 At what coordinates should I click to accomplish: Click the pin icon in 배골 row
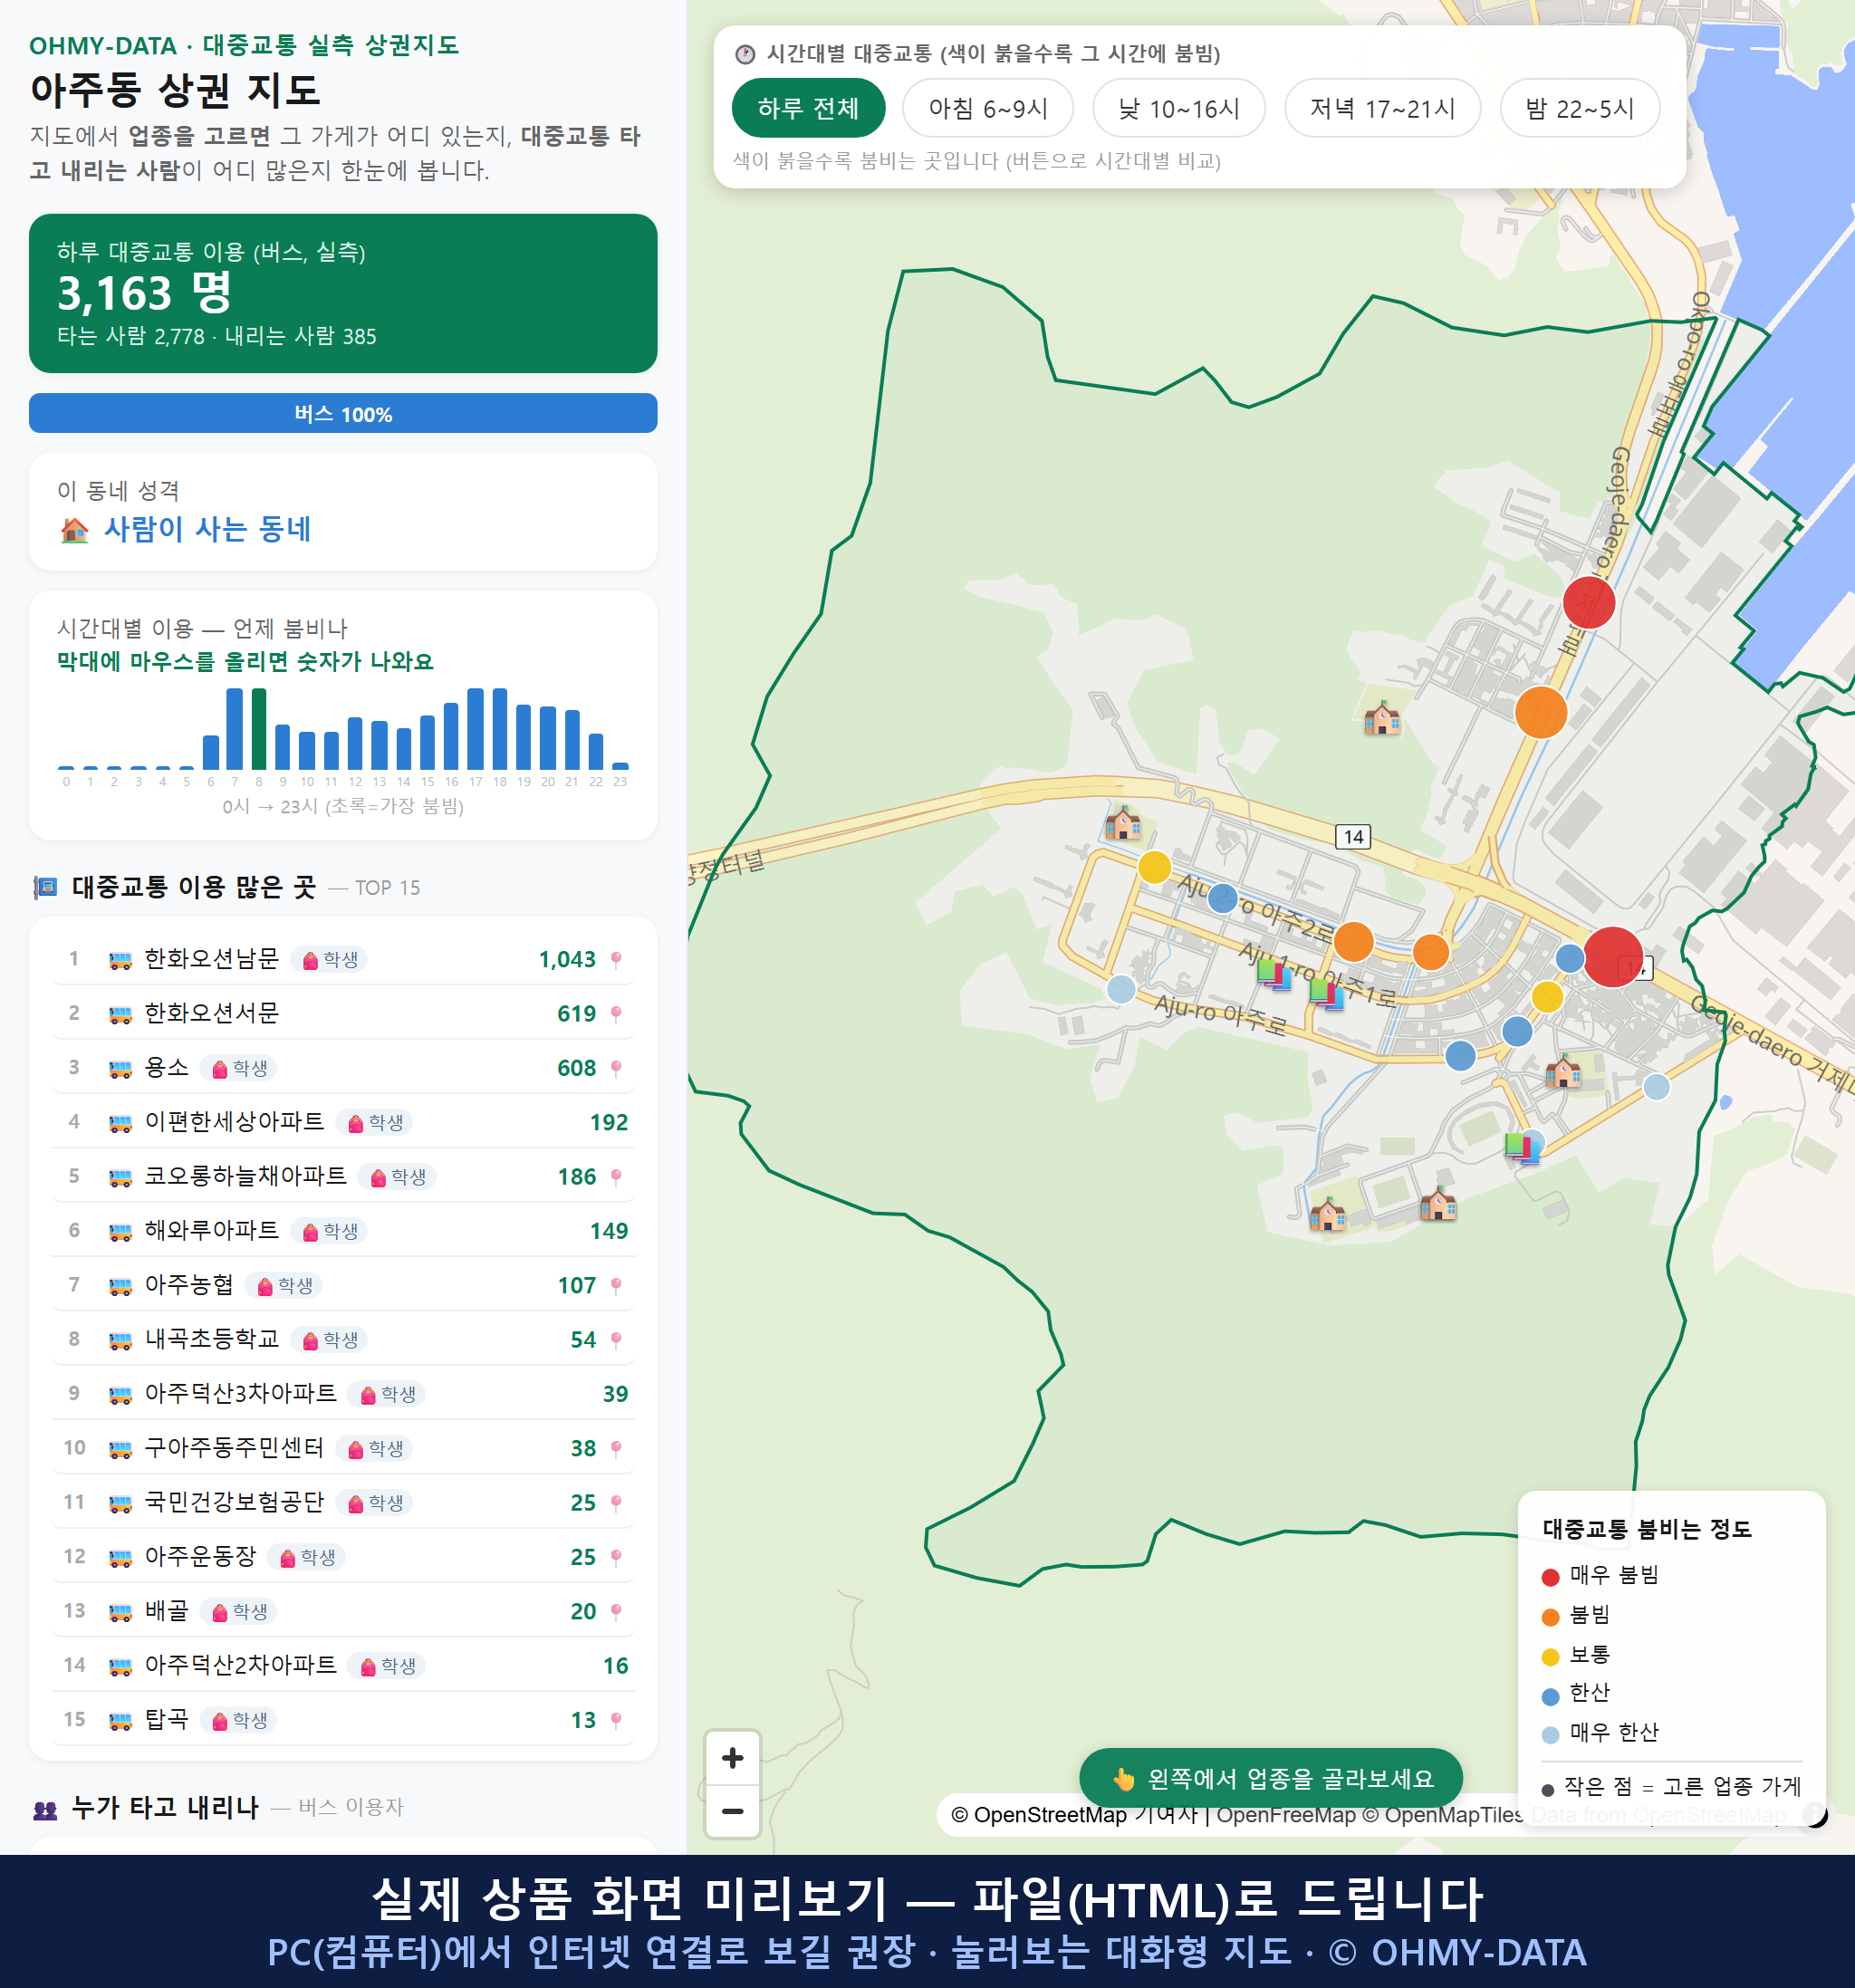click(x=616, y=1611)
